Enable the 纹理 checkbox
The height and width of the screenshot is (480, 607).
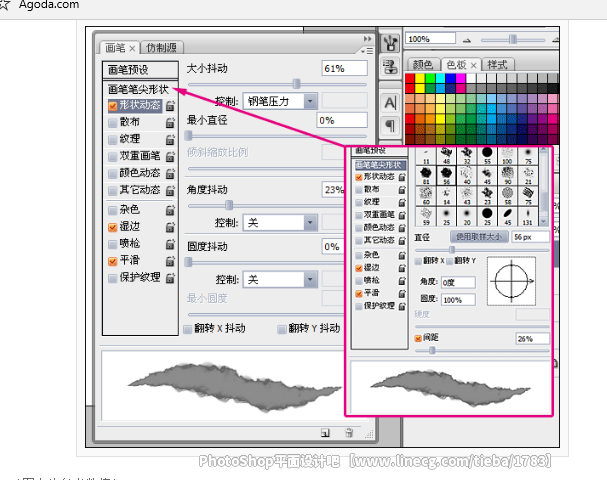point(113,139)
